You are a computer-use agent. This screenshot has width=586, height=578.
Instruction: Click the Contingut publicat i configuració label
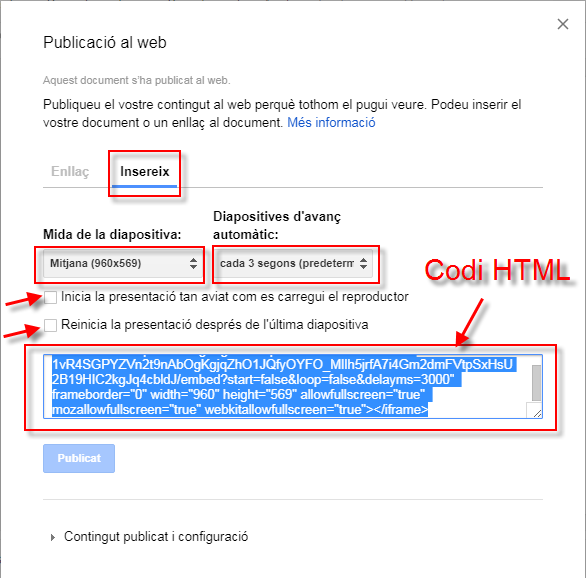click(x=156, y=537)
